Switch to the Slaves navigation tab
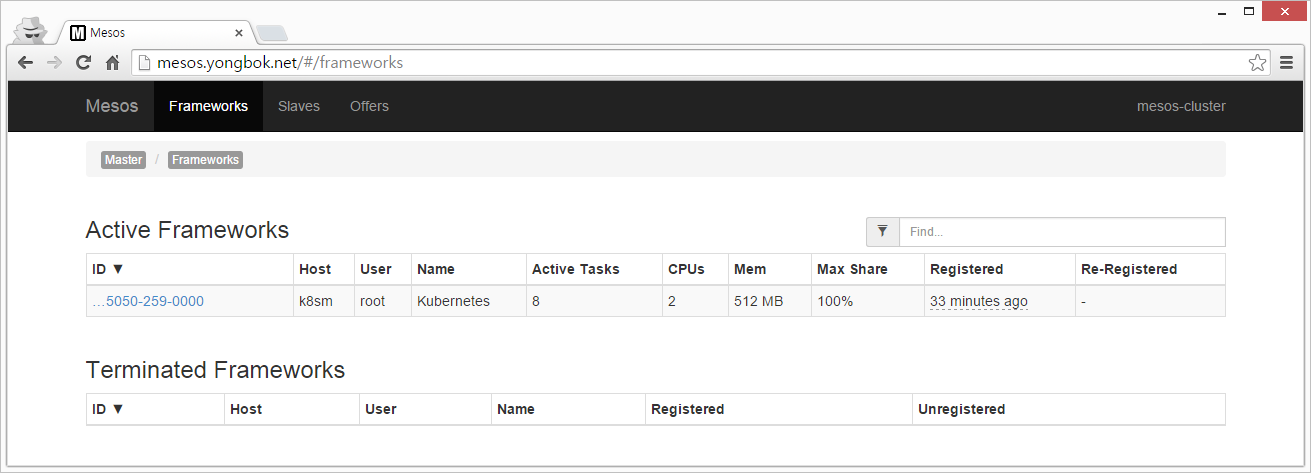Screen dimensions: 1311x473 [x=299, y=106]
